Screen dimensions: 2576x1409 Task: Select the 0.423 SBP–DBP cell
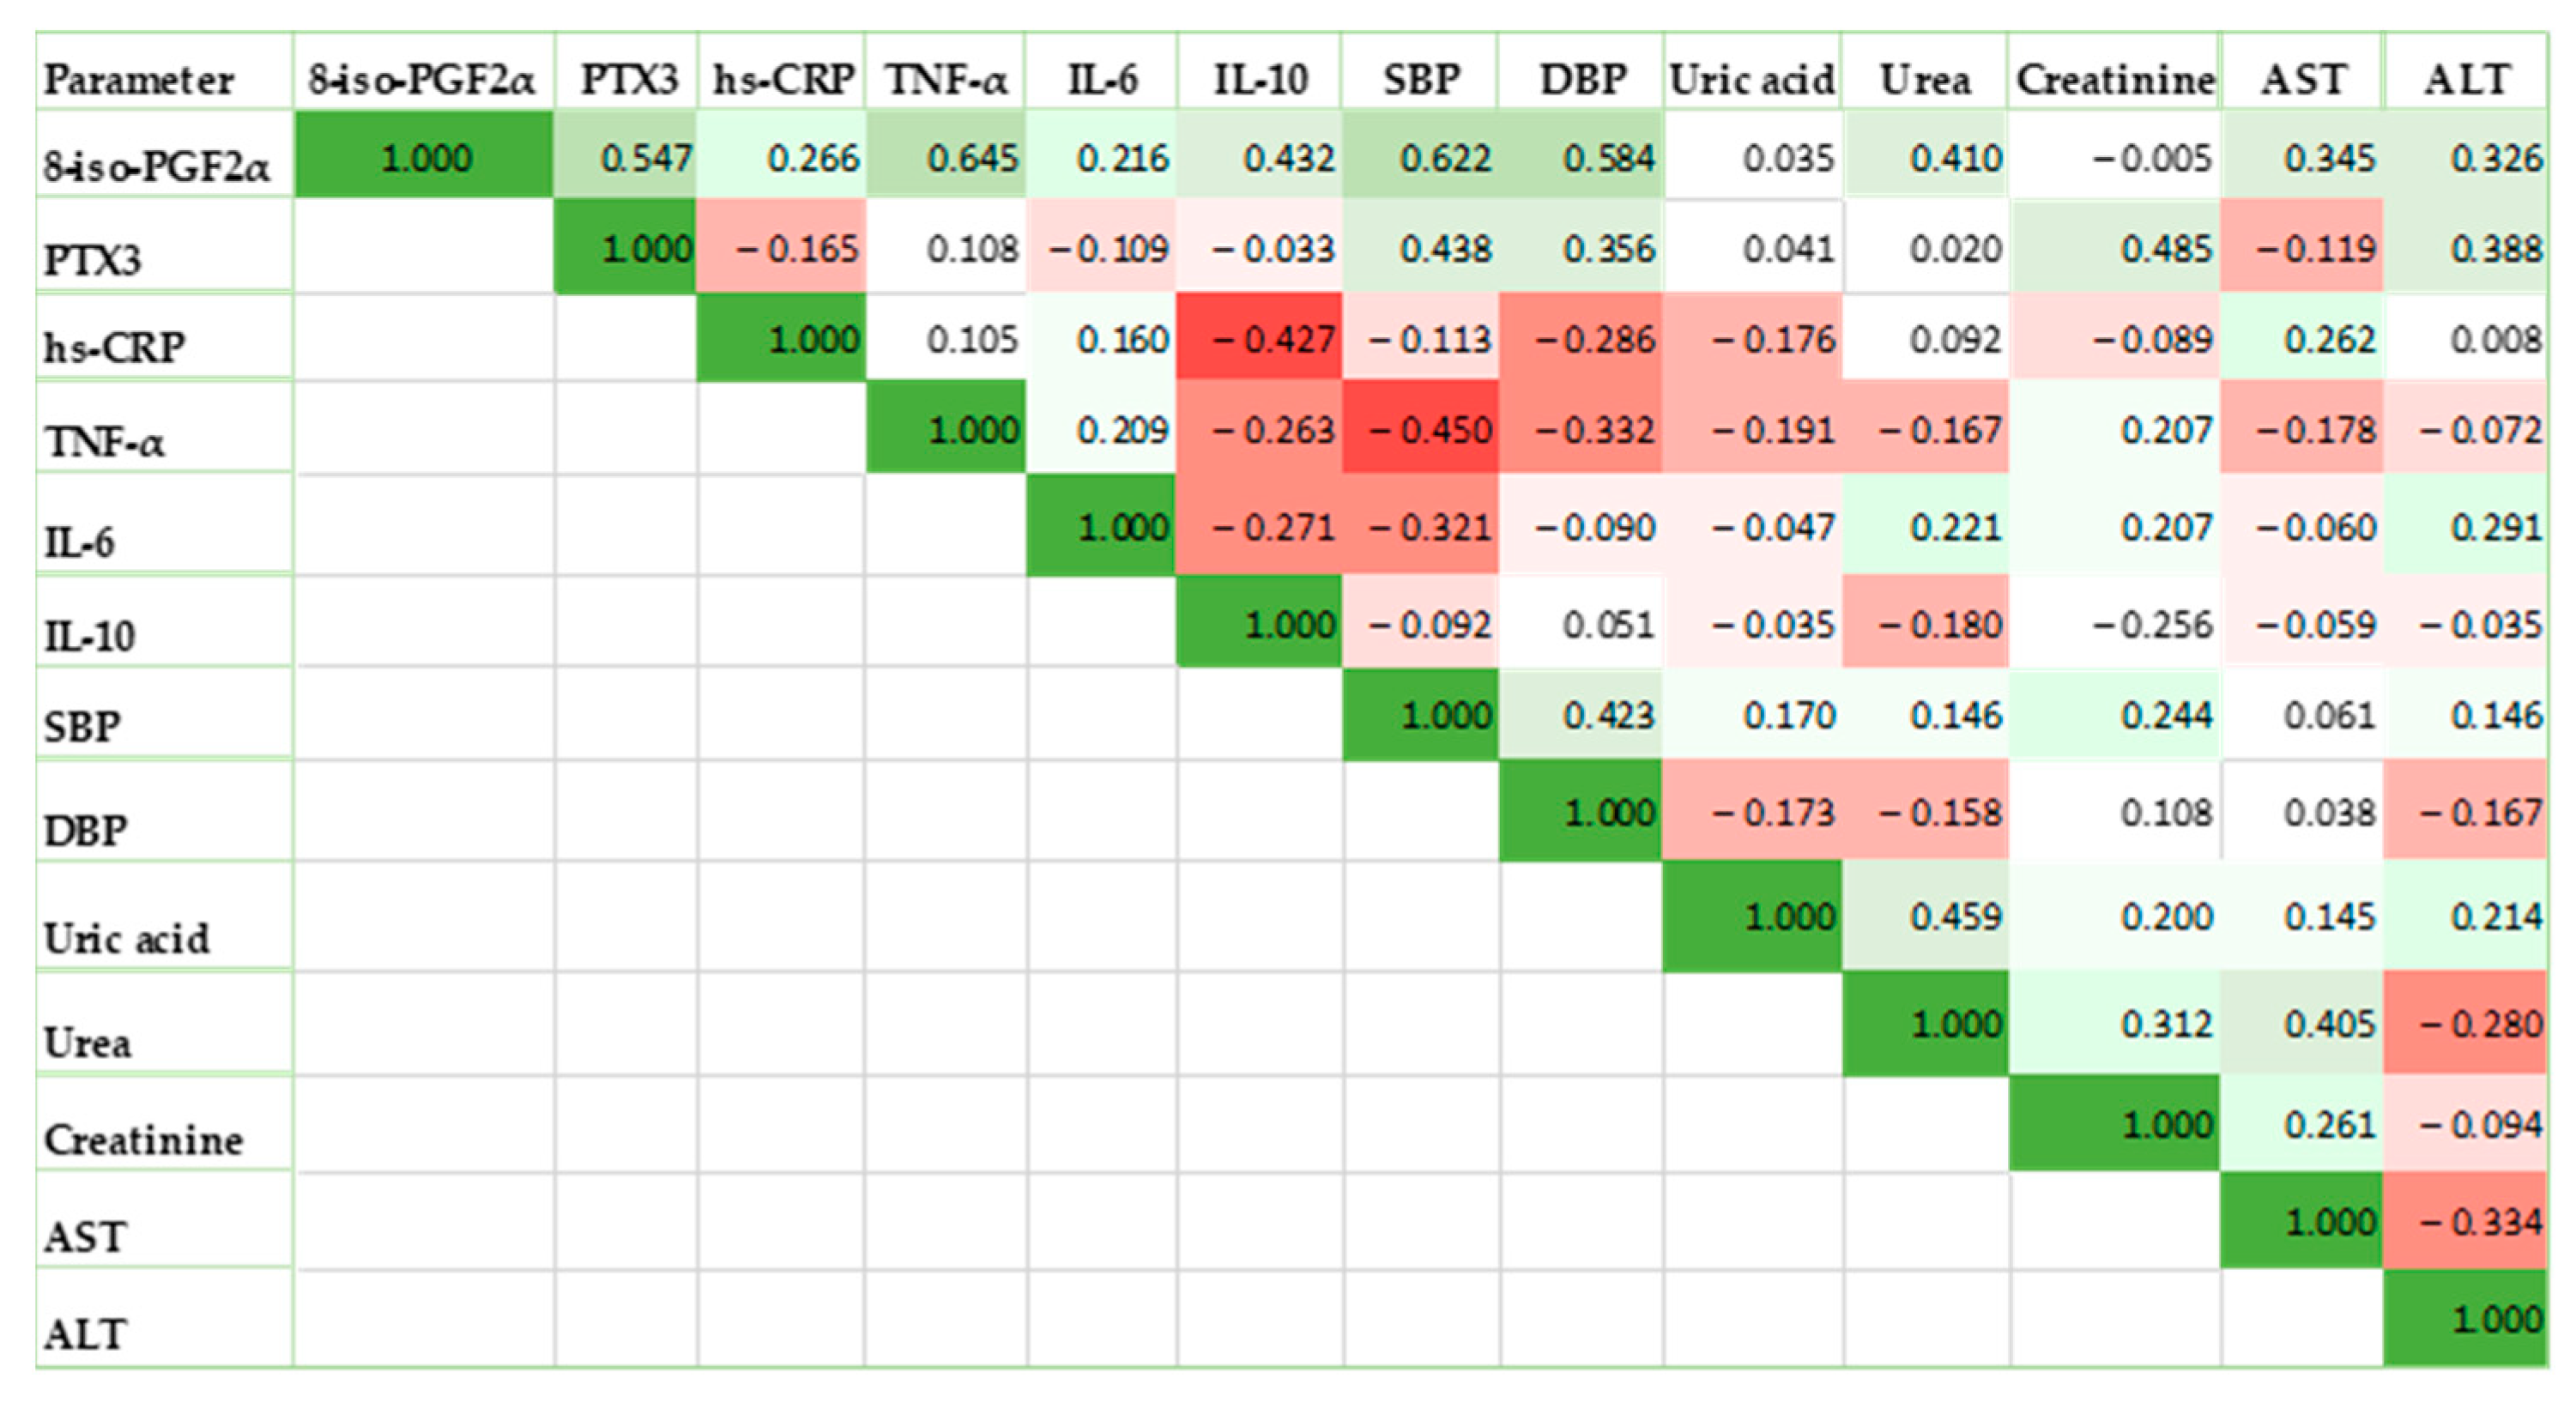click(1581, 715)
